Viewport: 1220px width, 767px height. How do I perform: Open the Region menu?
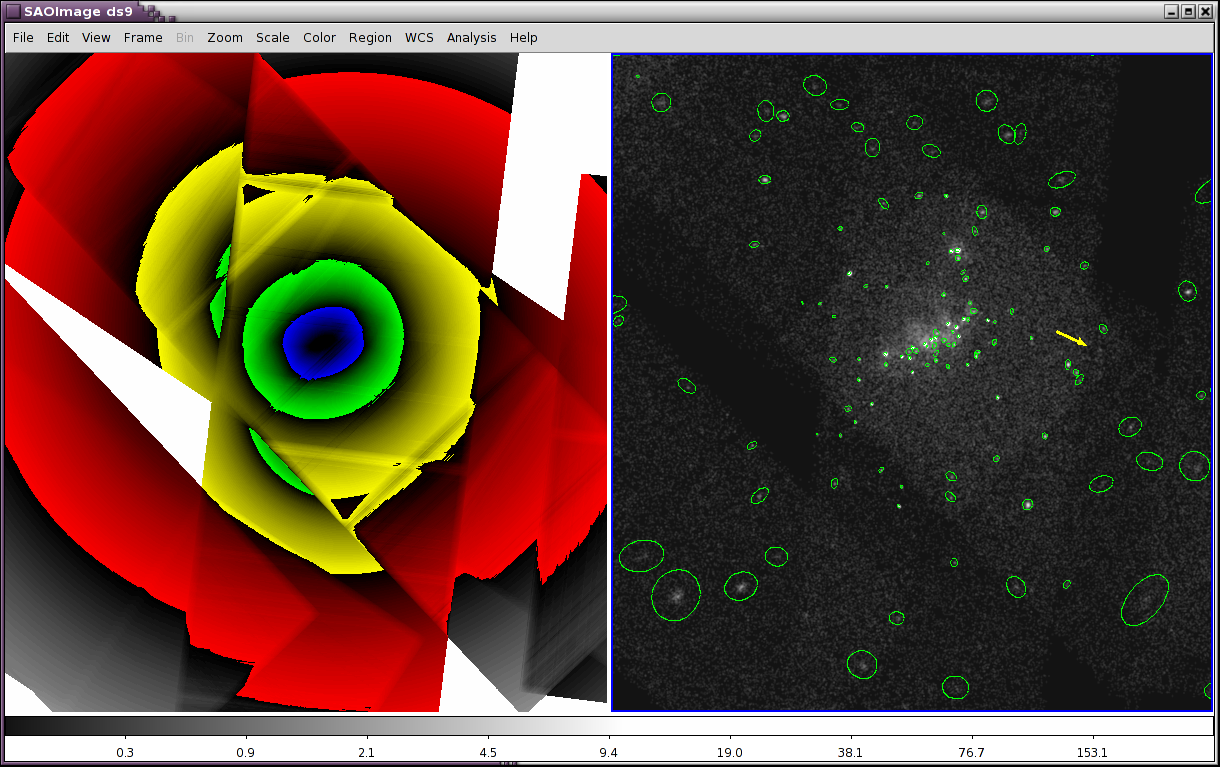(x=370, y=37)
